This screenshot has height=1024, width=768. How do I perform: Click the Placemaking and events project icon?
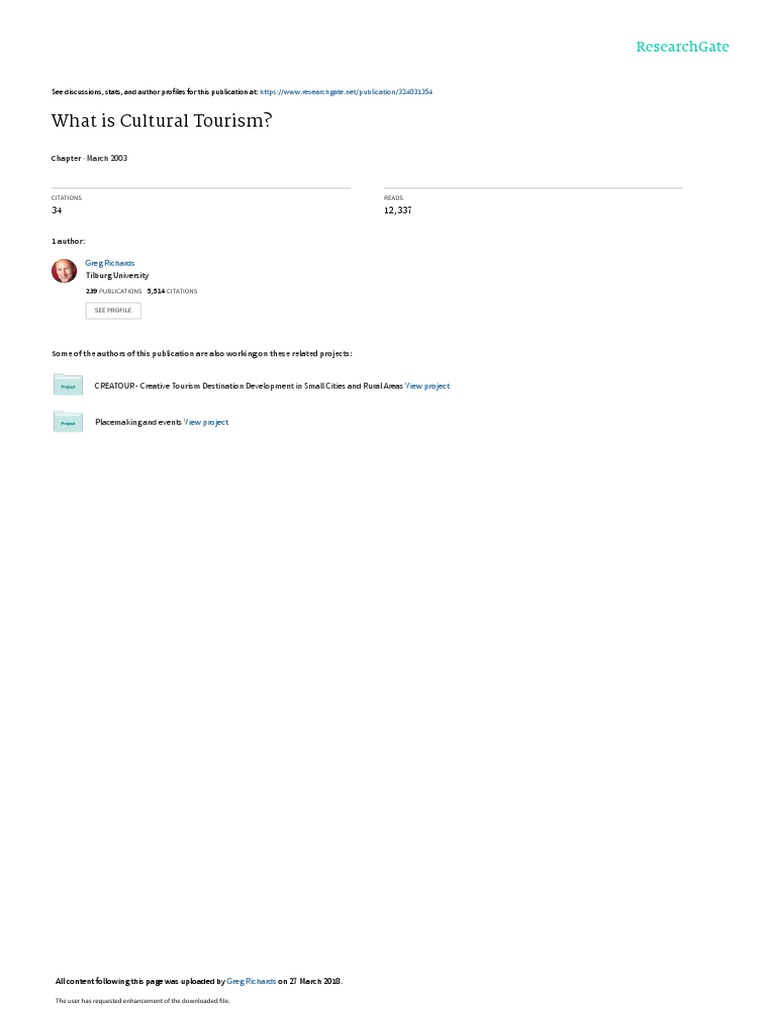pos(68,421)
